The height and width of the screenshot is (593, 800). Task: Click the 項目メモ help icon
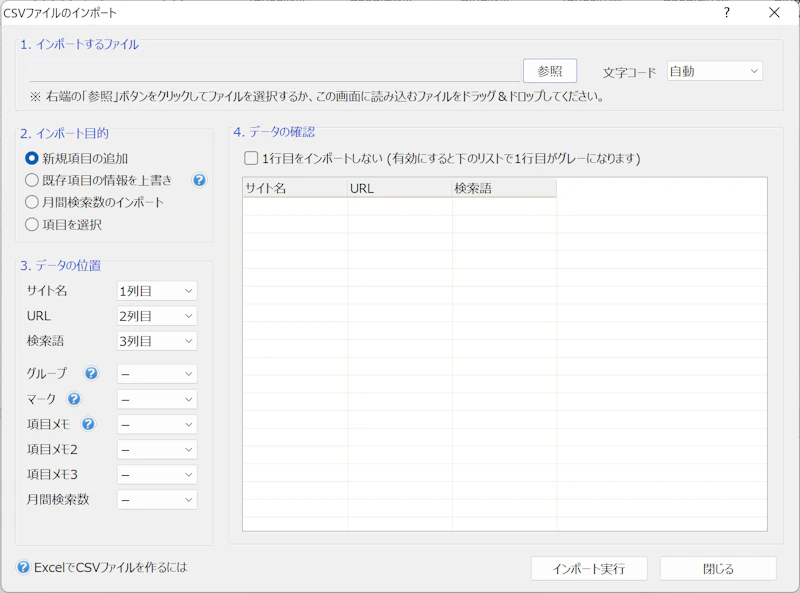(88, 424)
